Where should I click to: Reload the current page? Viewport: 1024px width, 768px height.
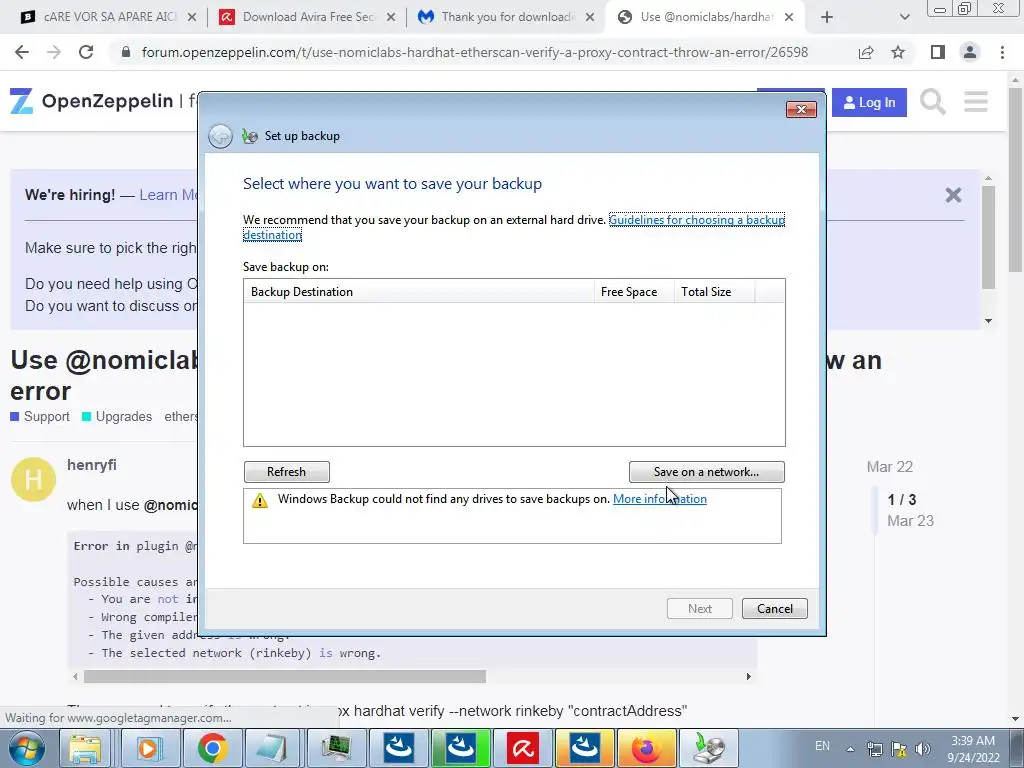86,52
